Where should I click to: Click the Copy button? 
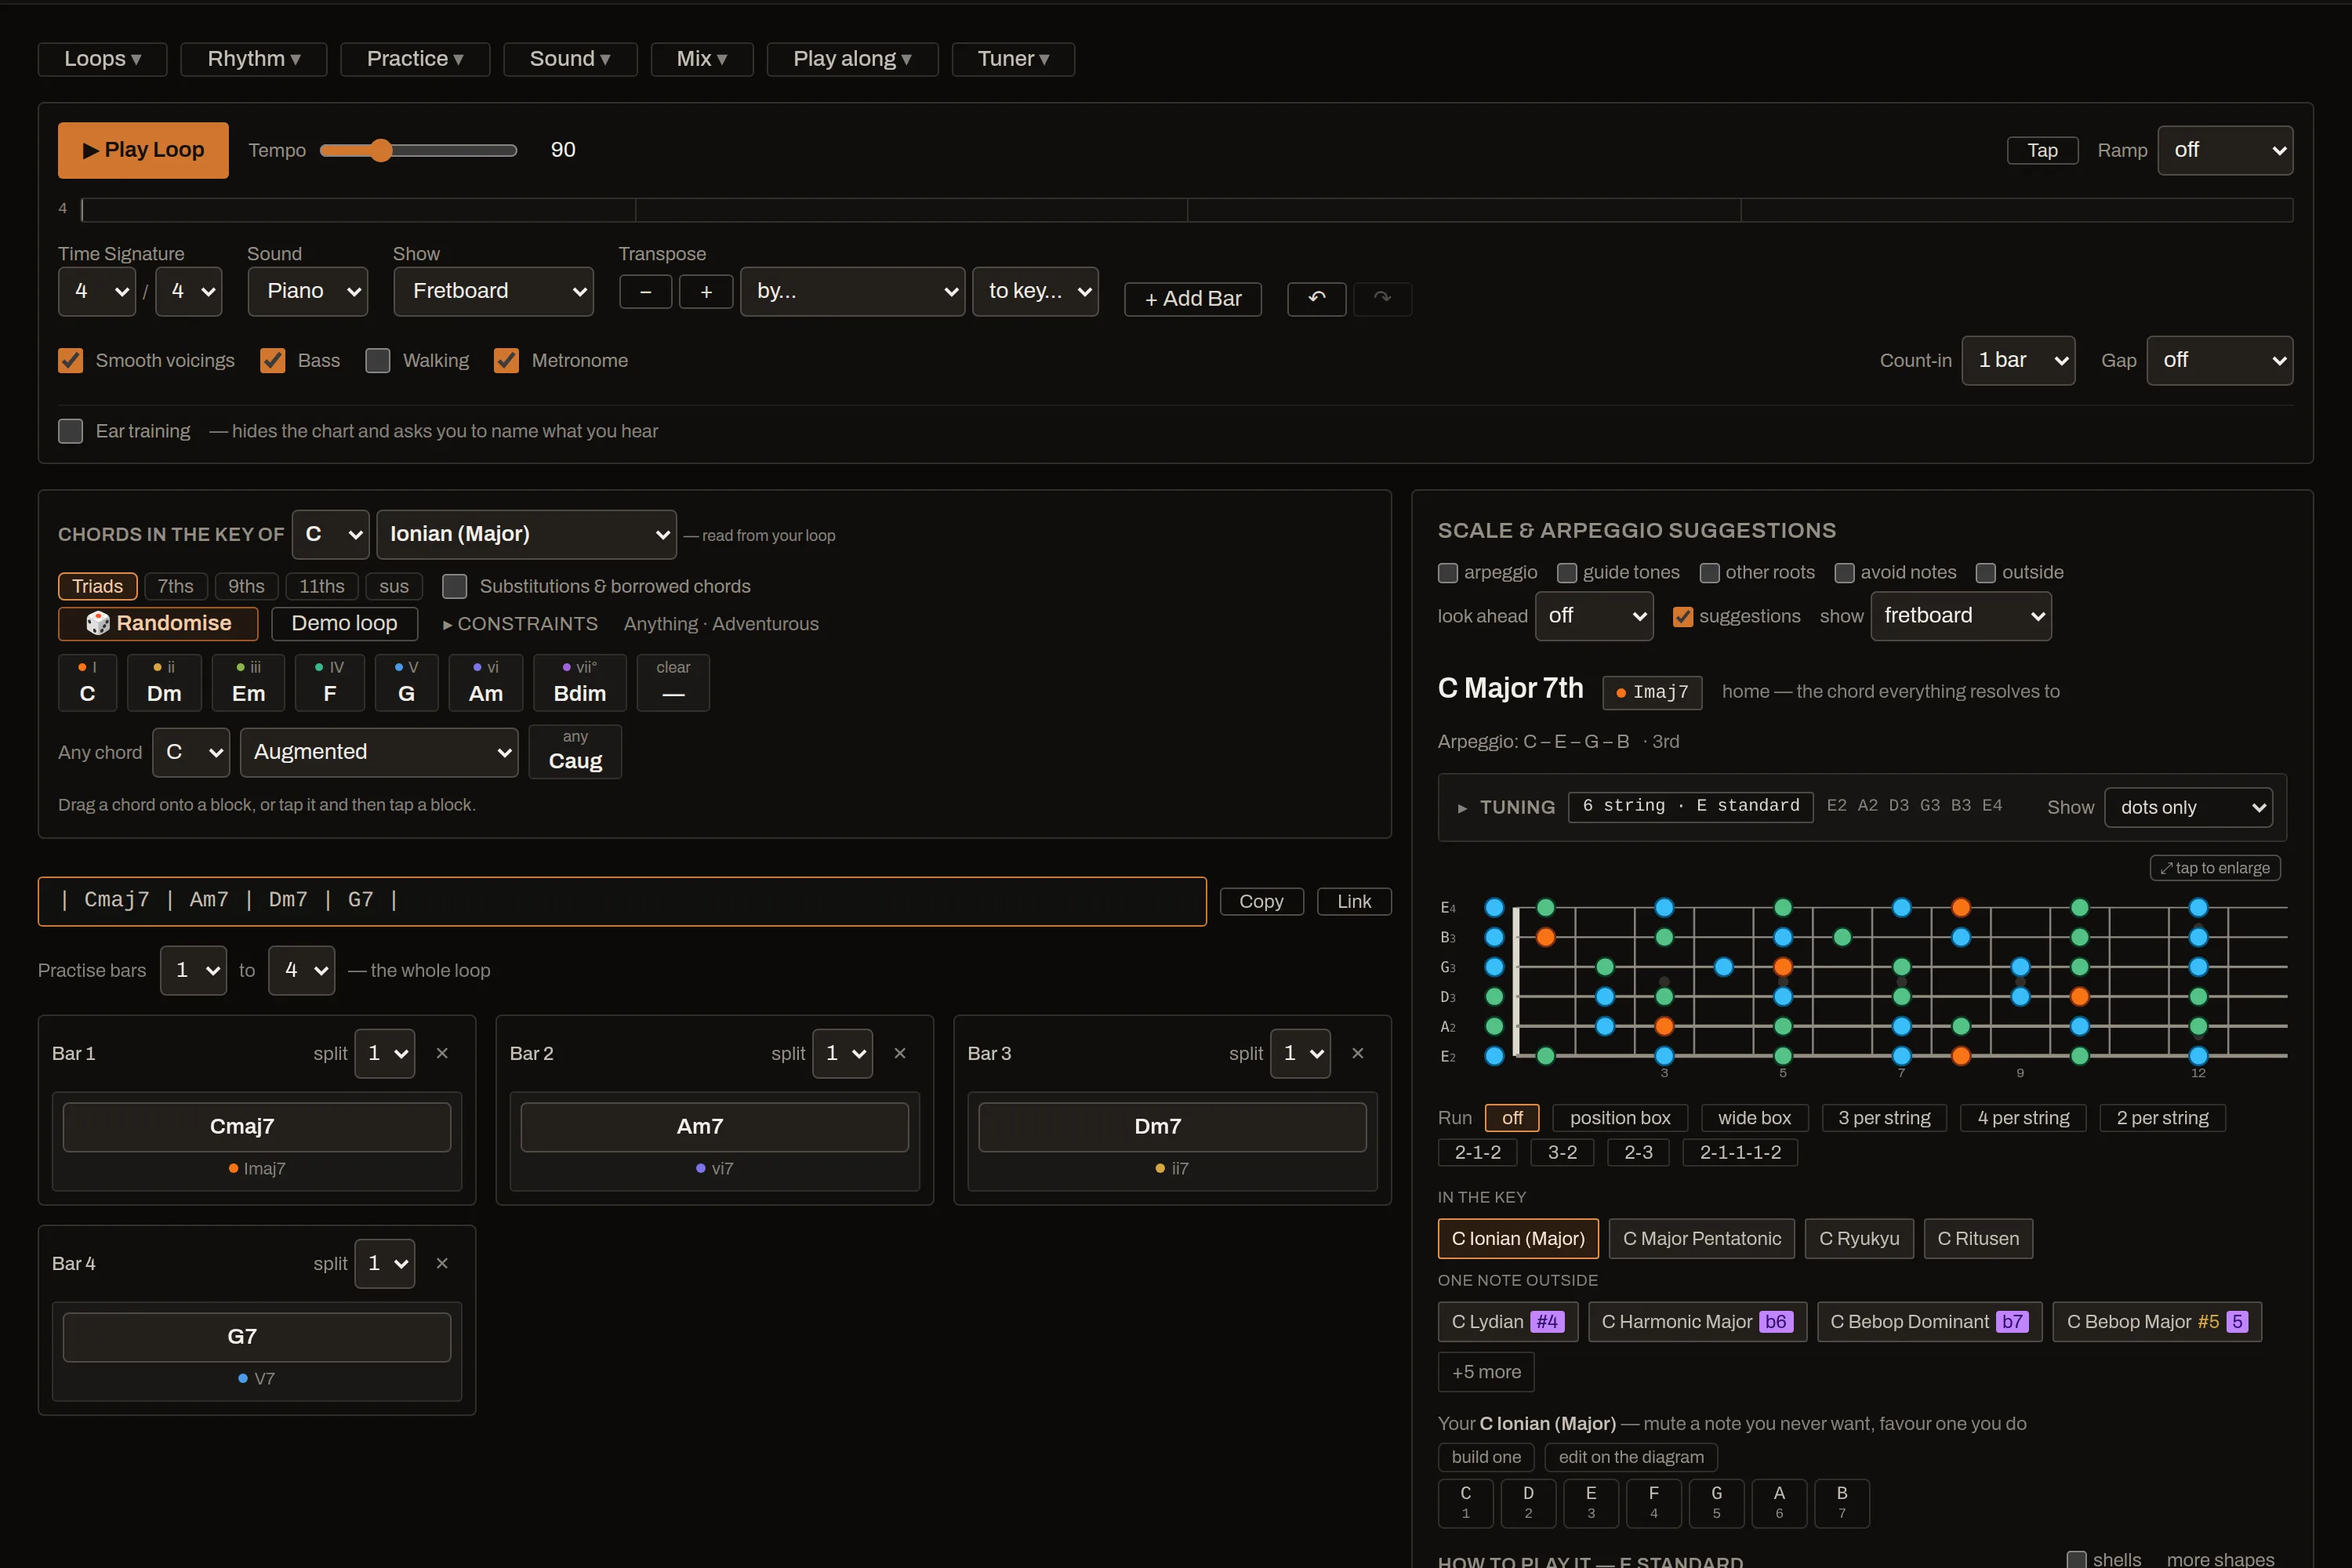(x=1261, y=901)
